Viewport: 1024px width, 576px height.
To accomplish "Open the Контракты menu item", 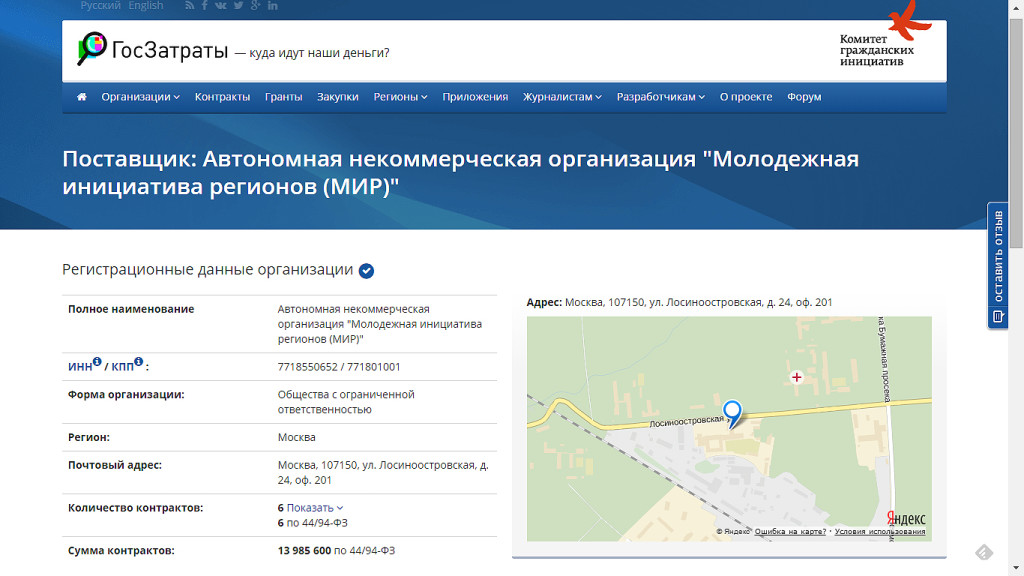I will (x=222, y=97).
